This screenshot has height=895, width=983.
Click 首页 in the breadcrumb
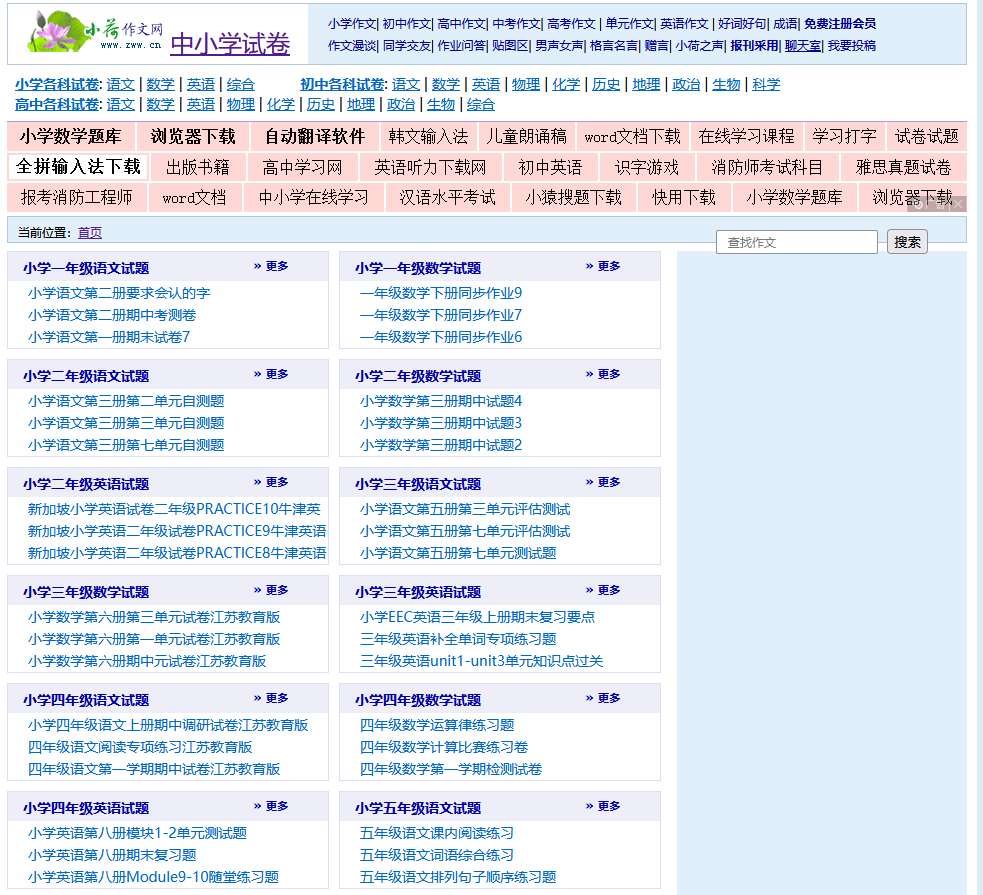90,233
